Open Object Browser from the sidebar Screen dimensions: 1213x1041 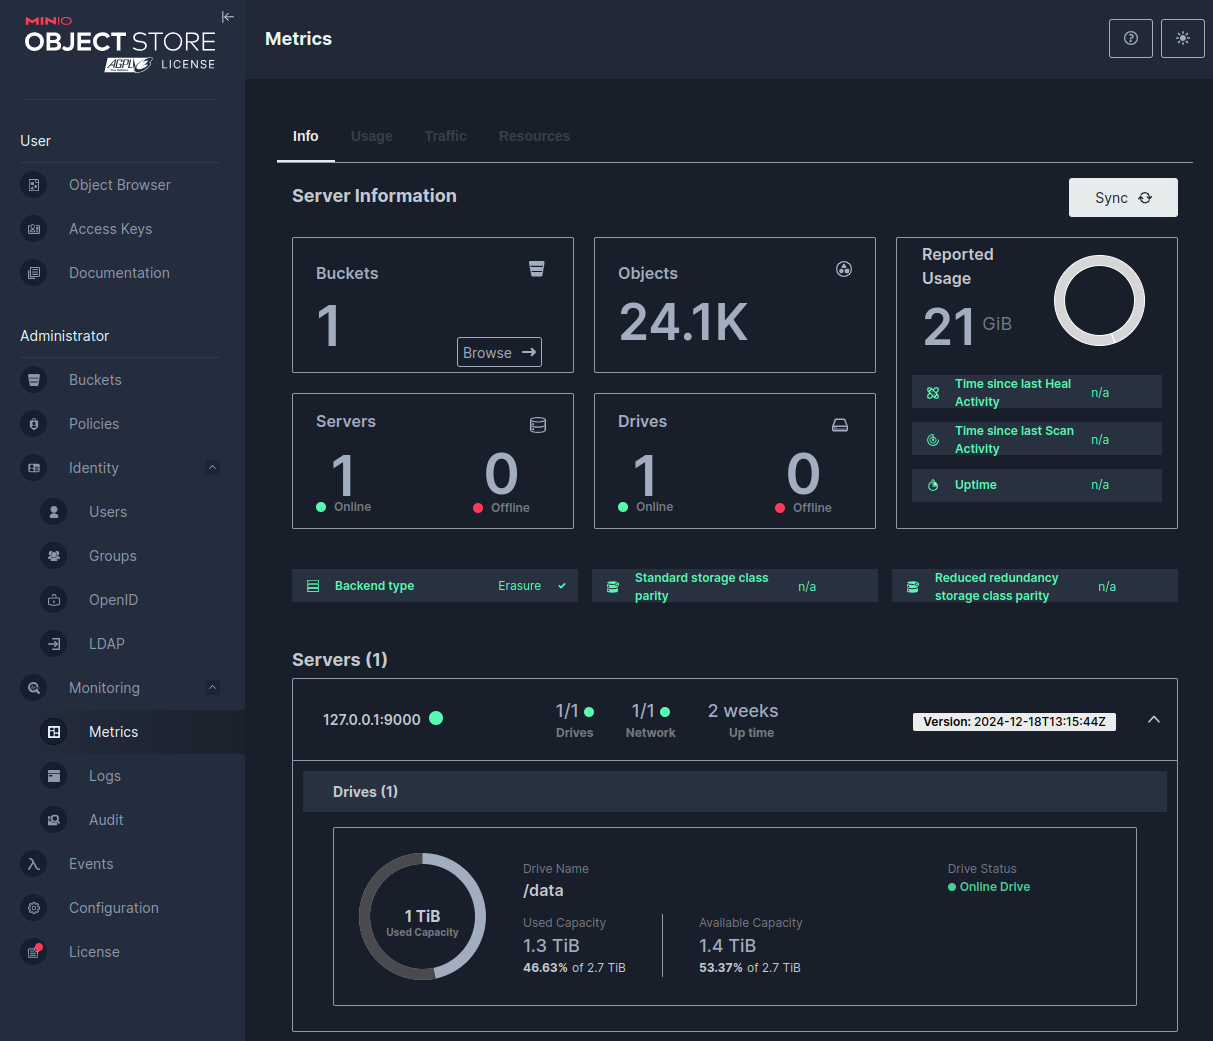coord(120,185)
